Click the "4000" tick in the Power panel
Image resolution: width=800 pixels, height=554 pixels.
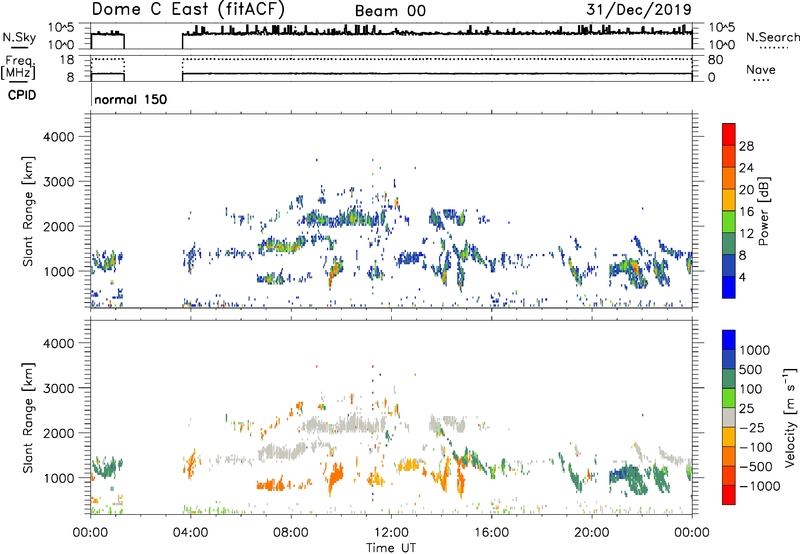[x=58, y=137]
